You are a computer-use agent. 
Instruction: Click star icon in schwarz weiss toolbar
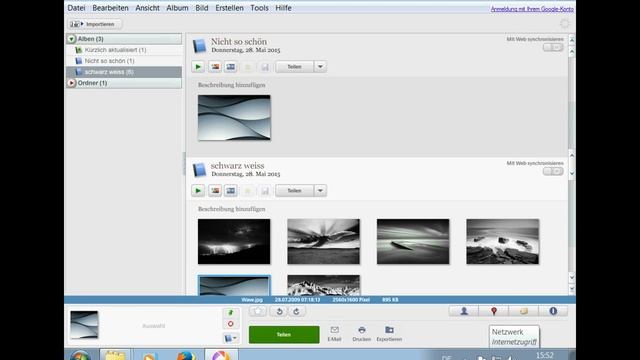click(x=248, y=191)
